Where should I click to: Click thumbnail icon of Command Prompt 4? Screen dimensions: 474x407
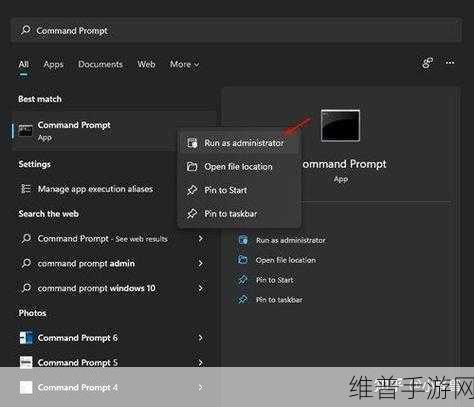26,387
